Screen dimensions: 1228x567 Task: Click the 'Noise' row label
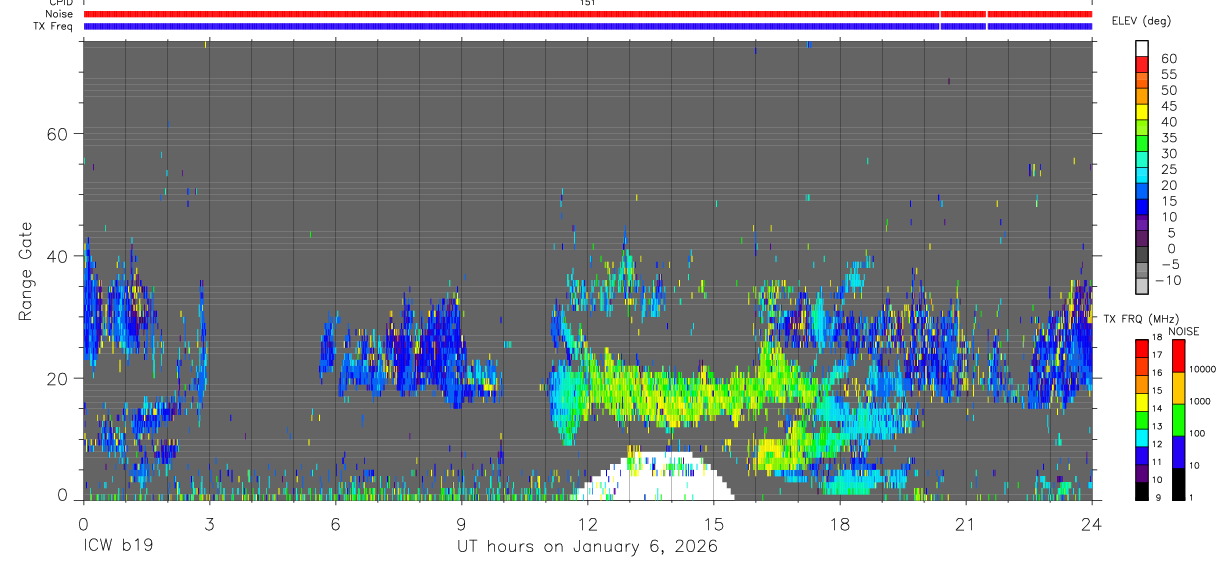tap(58, 14)
